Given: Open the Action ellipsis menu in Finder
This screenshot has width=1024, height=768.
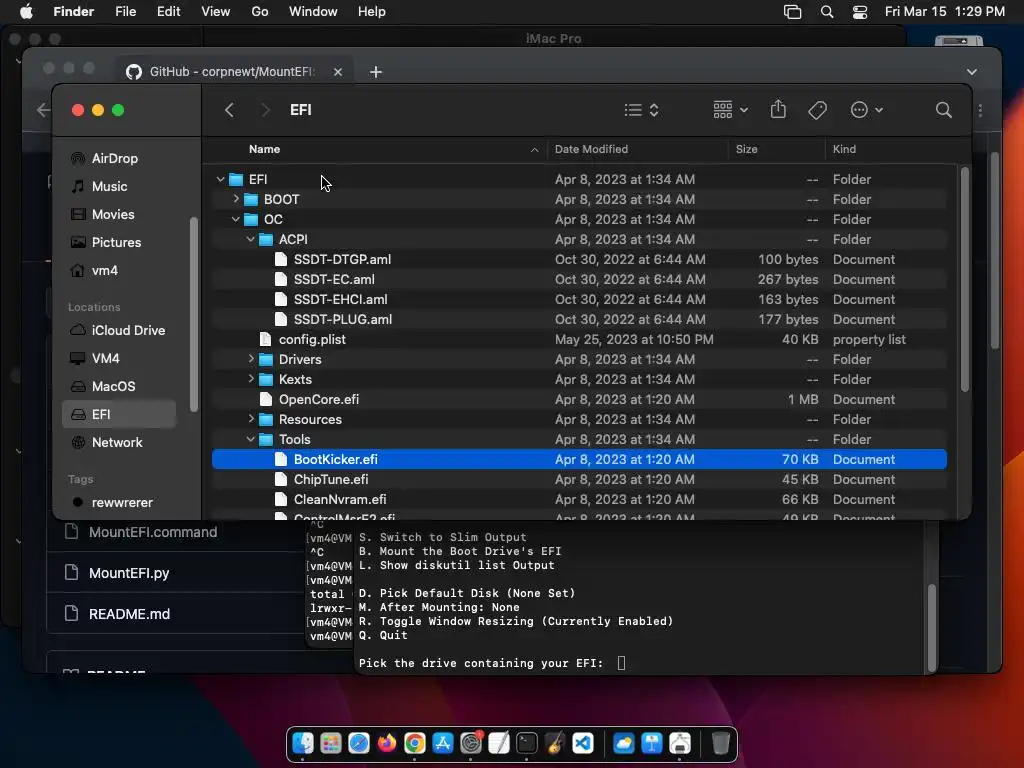Looking at the screenshot, I should click(x=867, y=110).
